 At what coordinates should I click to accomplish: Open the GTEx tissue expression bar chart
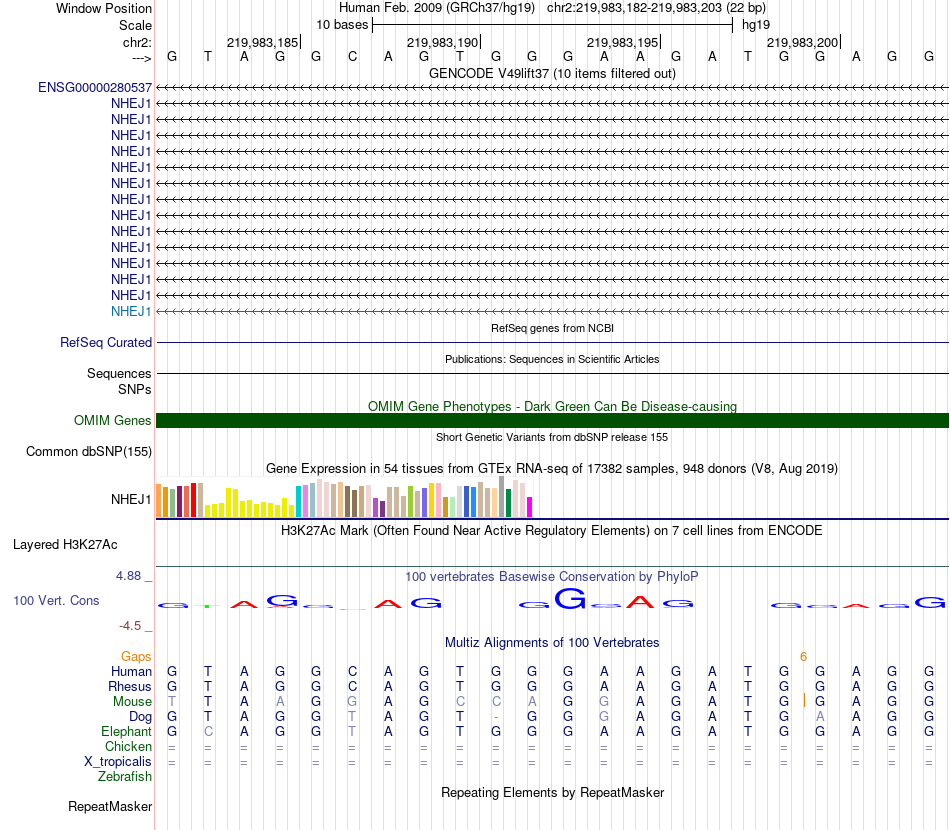click(x=344, y=497)
